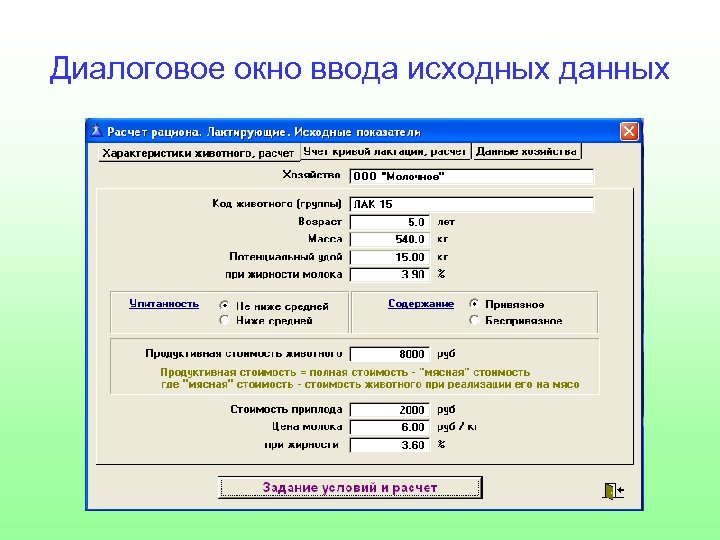Switch to 'Данные хозяйства' tab
Image resolution: width=720 pixels, height=540 pixels.
tap(526, 152)
